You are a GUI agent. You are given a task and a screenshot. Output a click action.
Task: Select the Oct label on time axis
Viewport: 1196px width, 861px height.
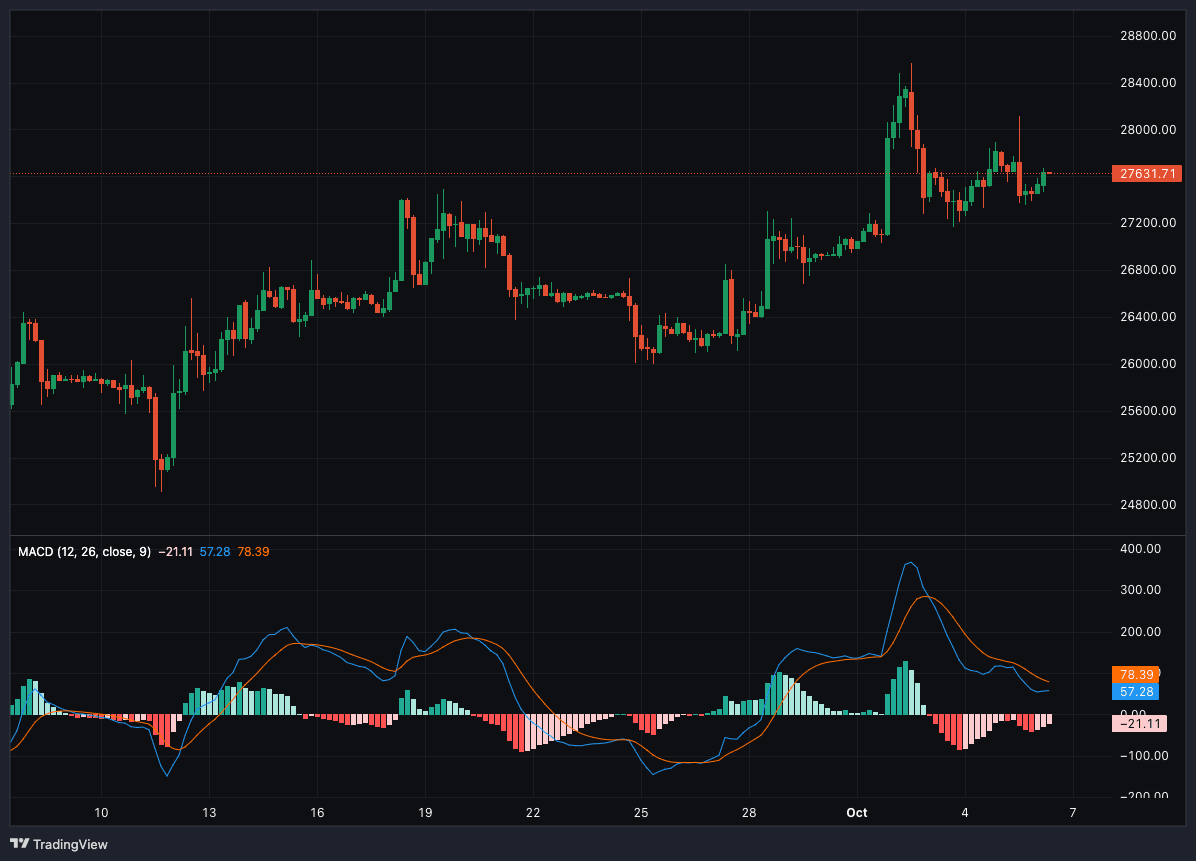pos(856,812)
